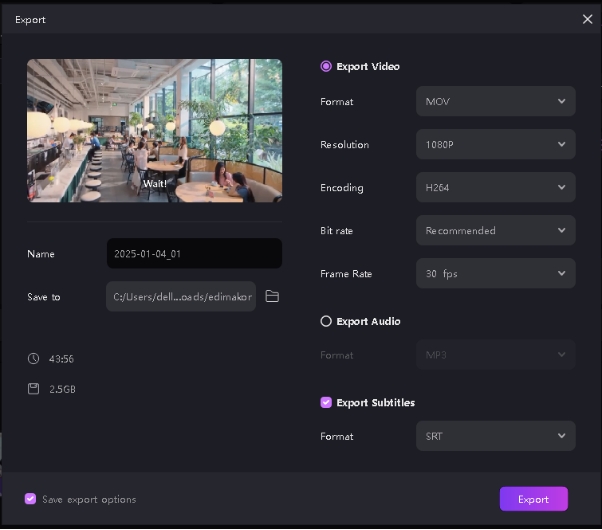Click the video preview thumbnail
Viewport: 602px width, 530px height.
(154, 130)
